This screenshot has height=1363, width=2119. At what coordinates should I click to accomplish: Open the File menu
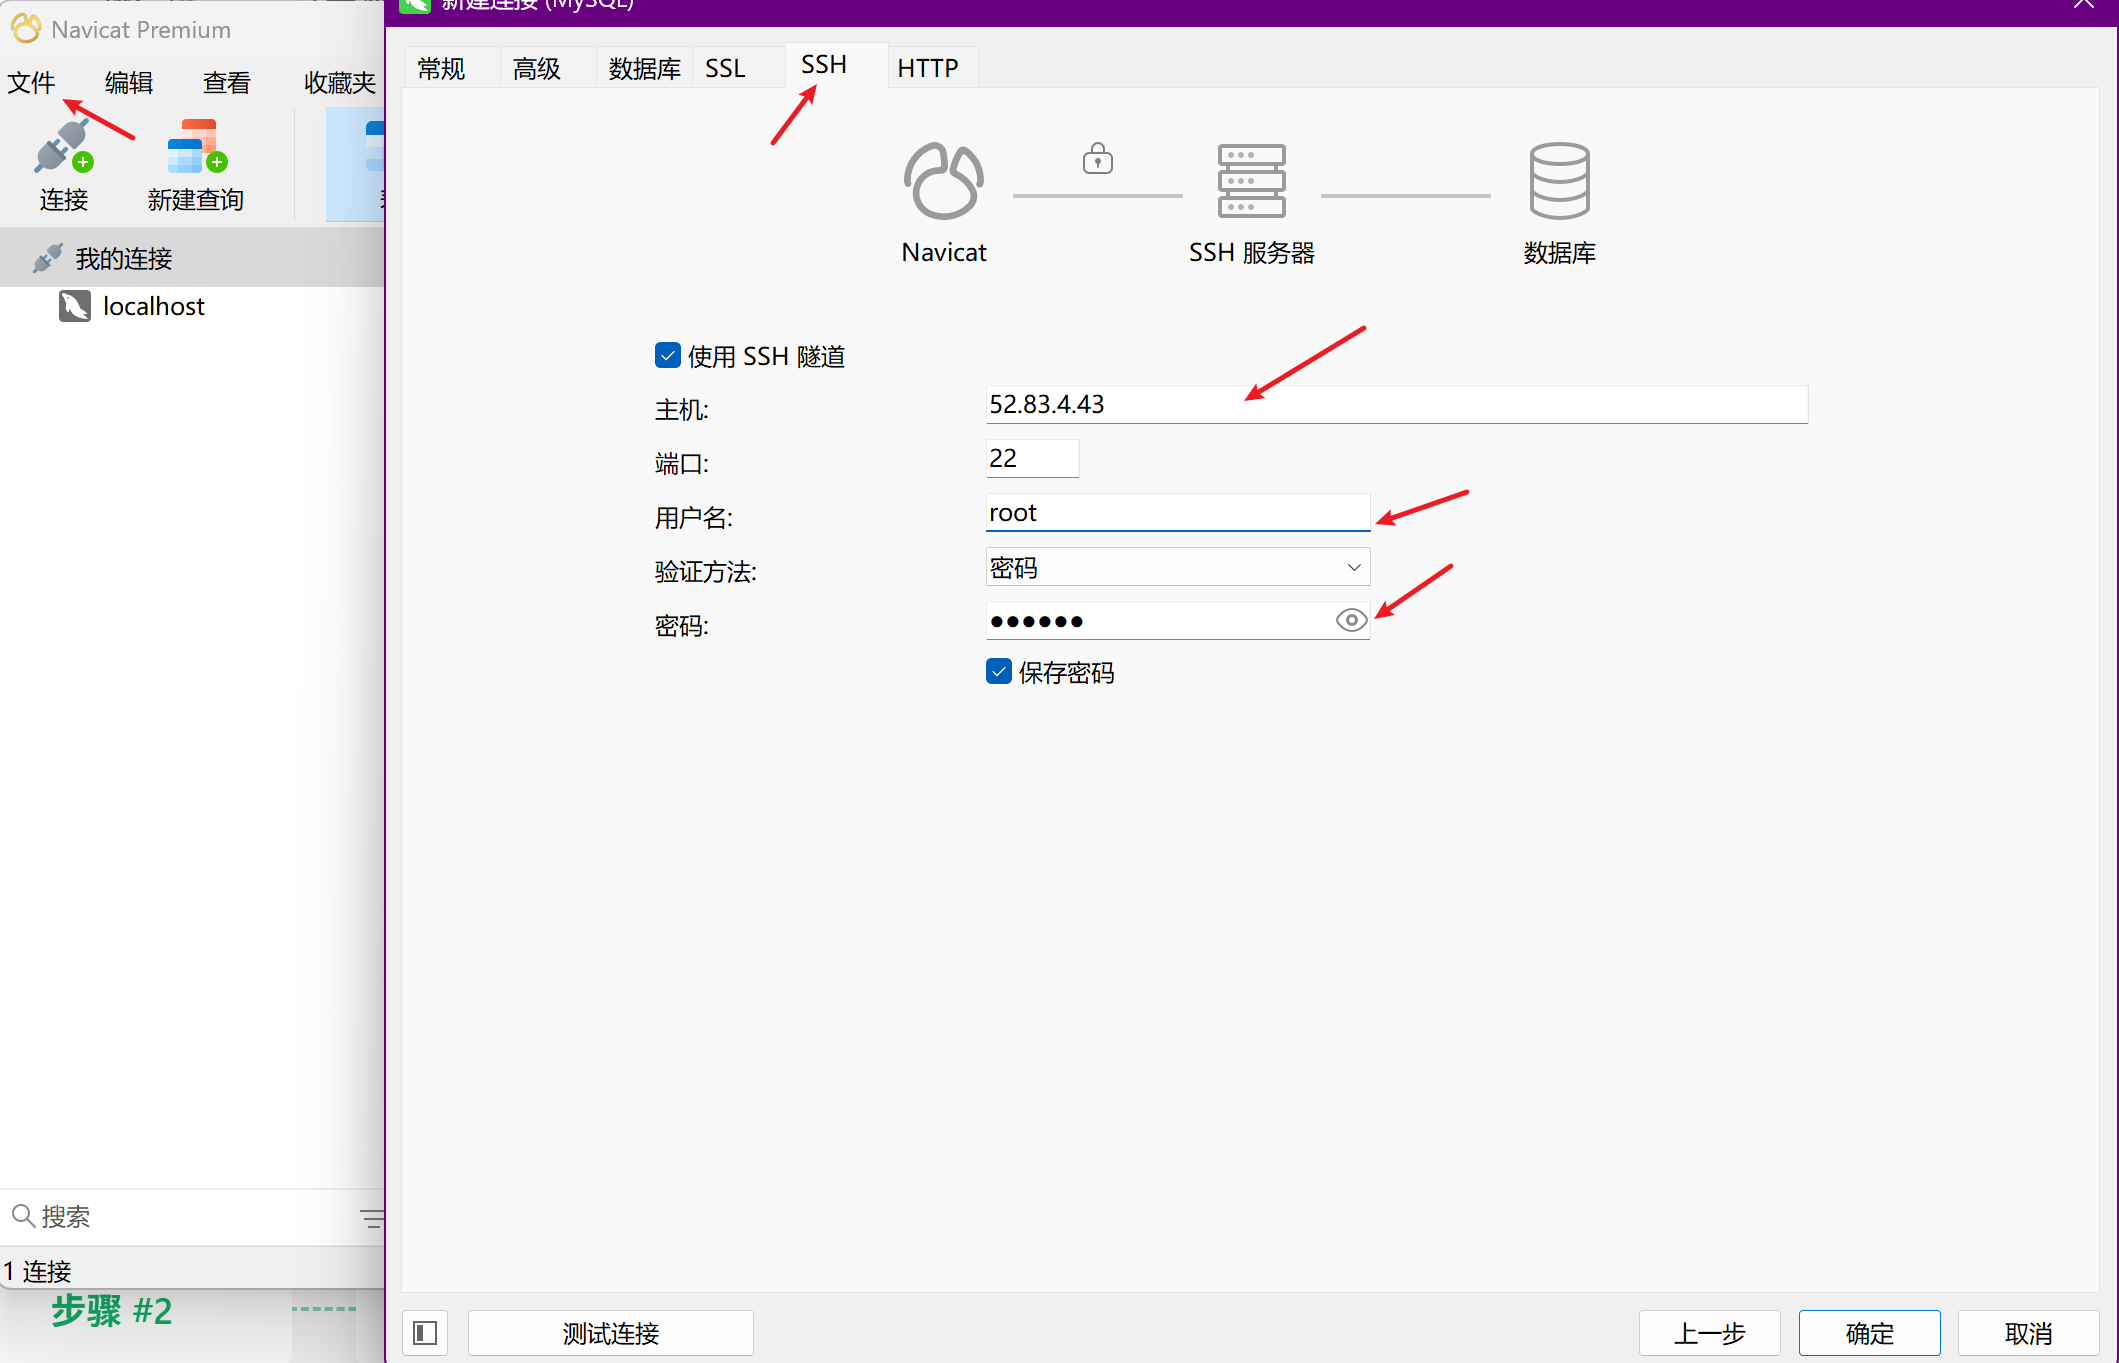pos(31,83)
